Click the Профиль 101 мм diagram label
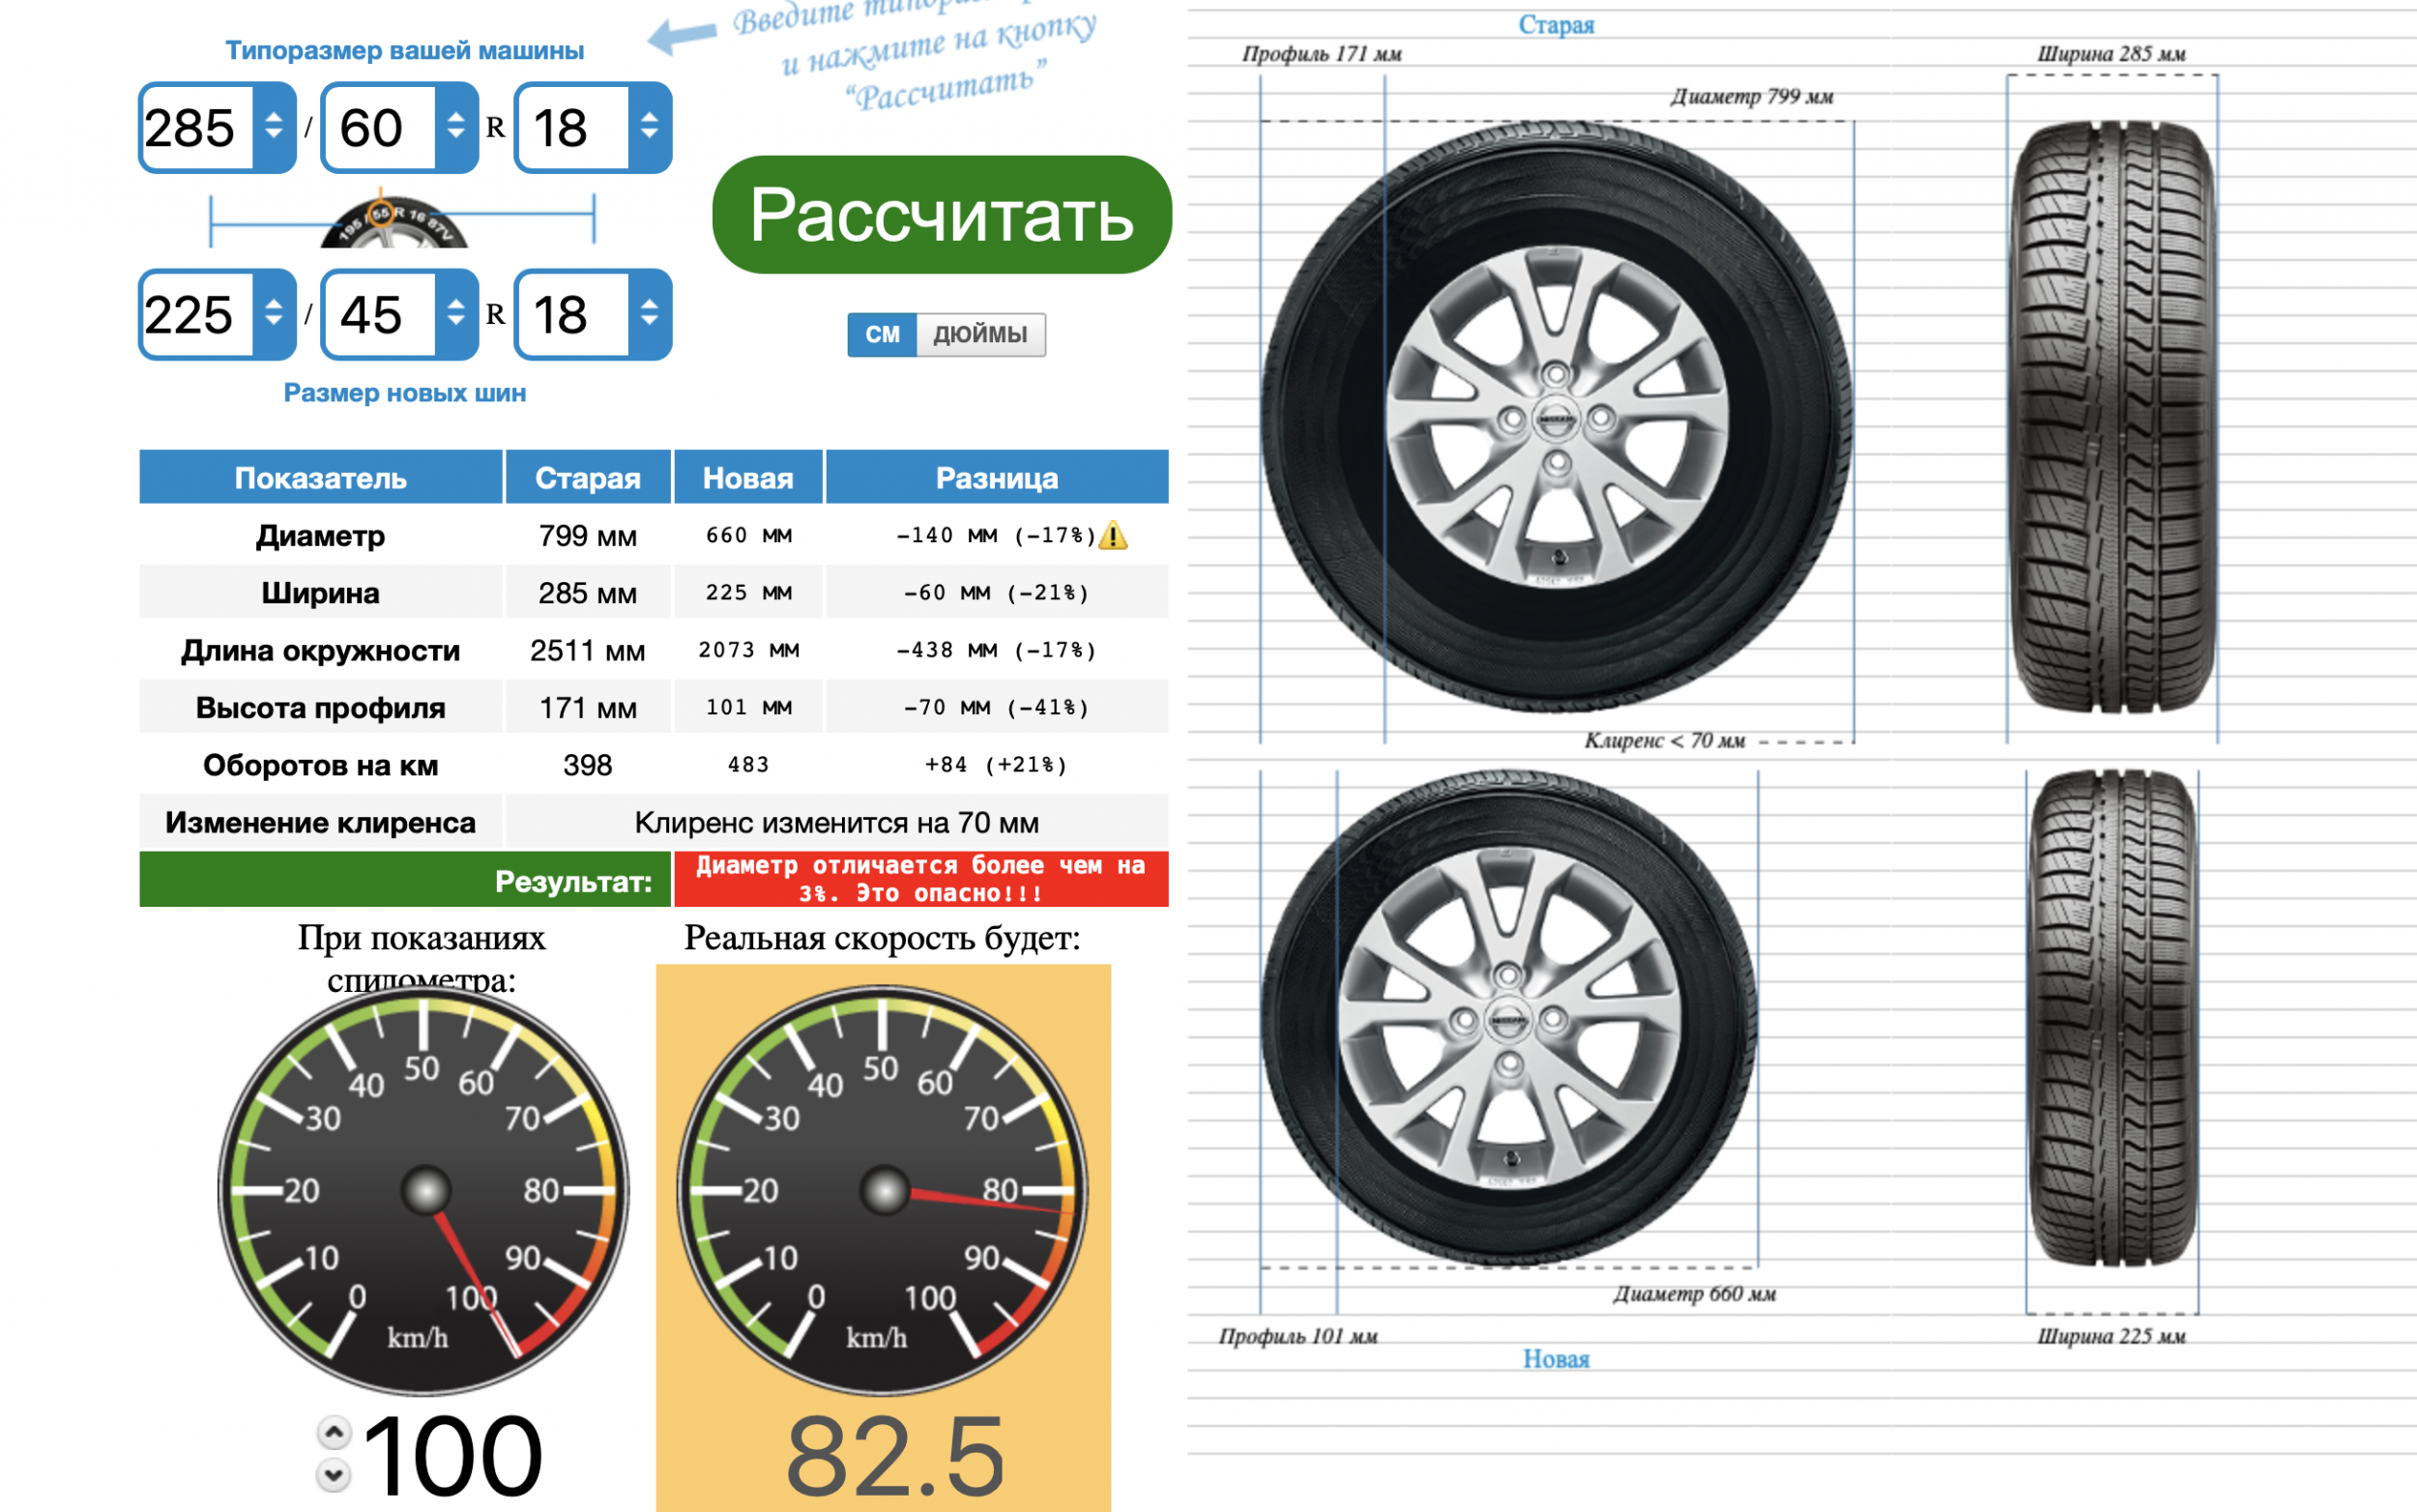 pyautogui.click(x=1298, y=1336)
